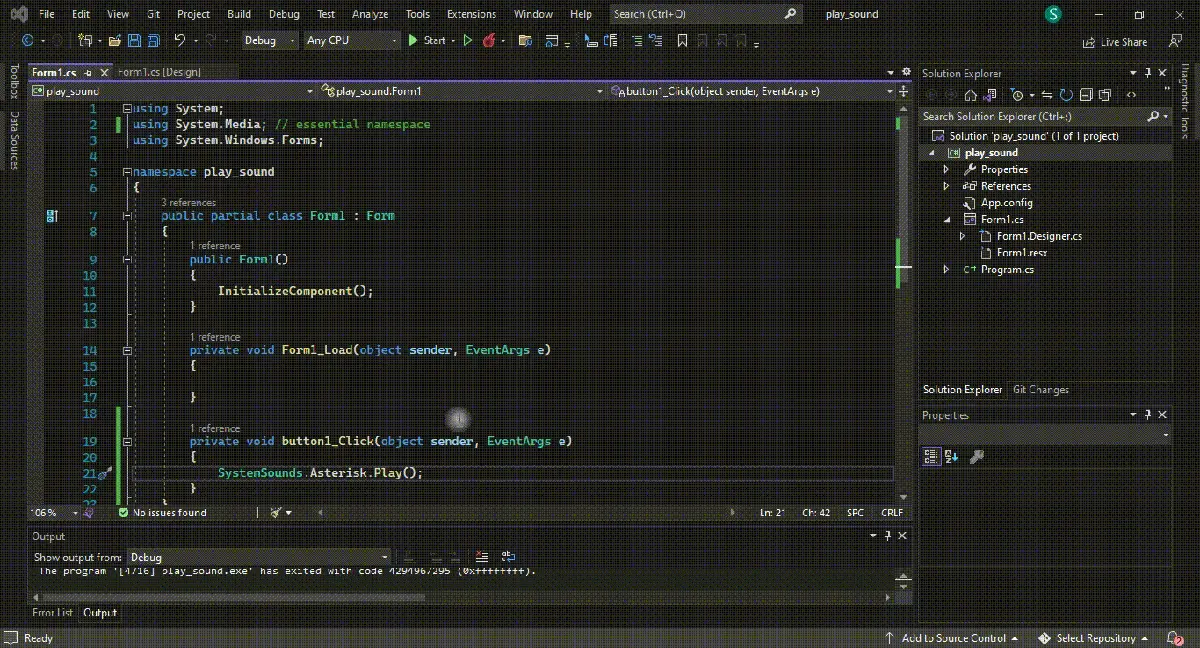The height and width of the screenshot is (648, 1200).
Task: Open the Show output from dropdown
Action: pos(259,557)
